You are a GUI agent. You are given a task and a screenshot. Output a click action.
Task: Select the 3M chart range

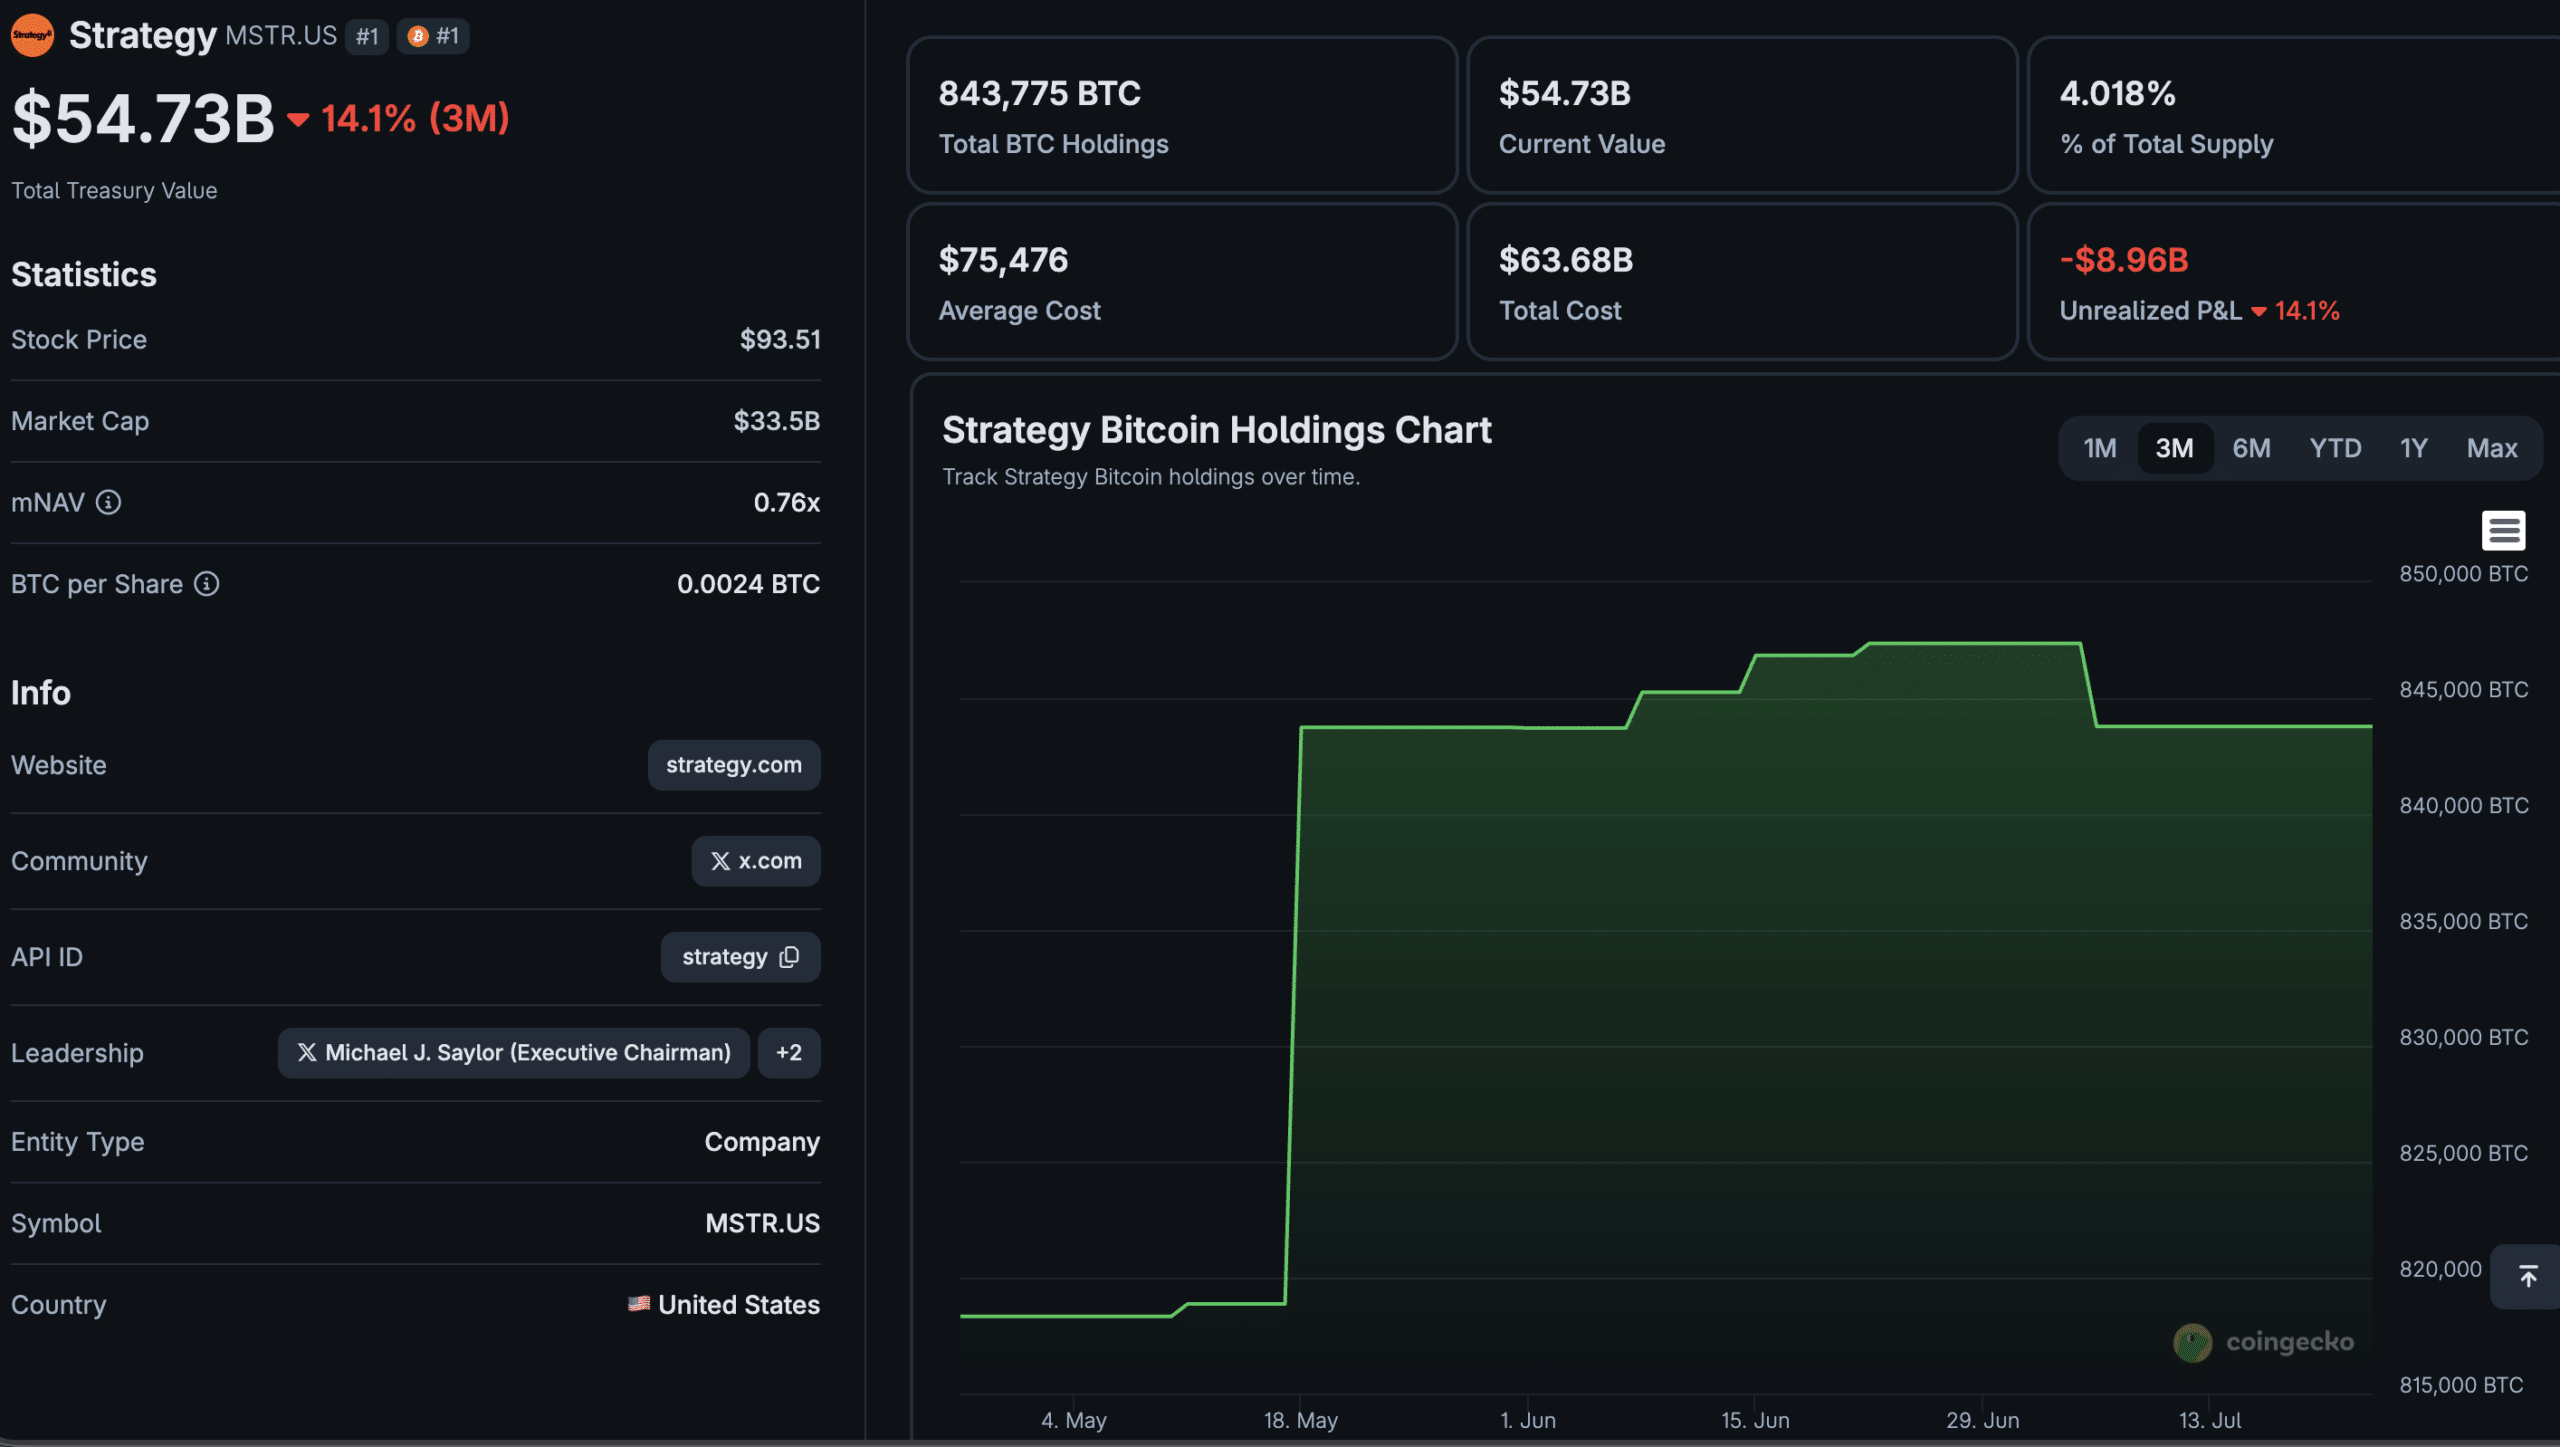coord(2174,448)
